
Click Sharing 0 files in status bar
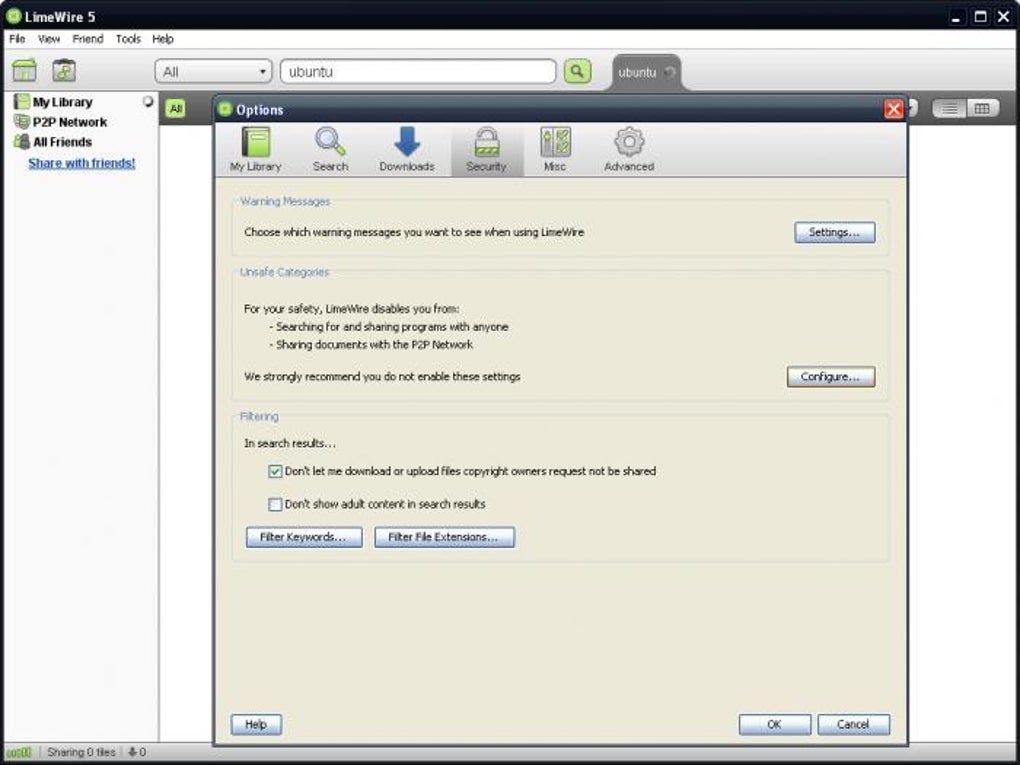click(x=81, y=753)
